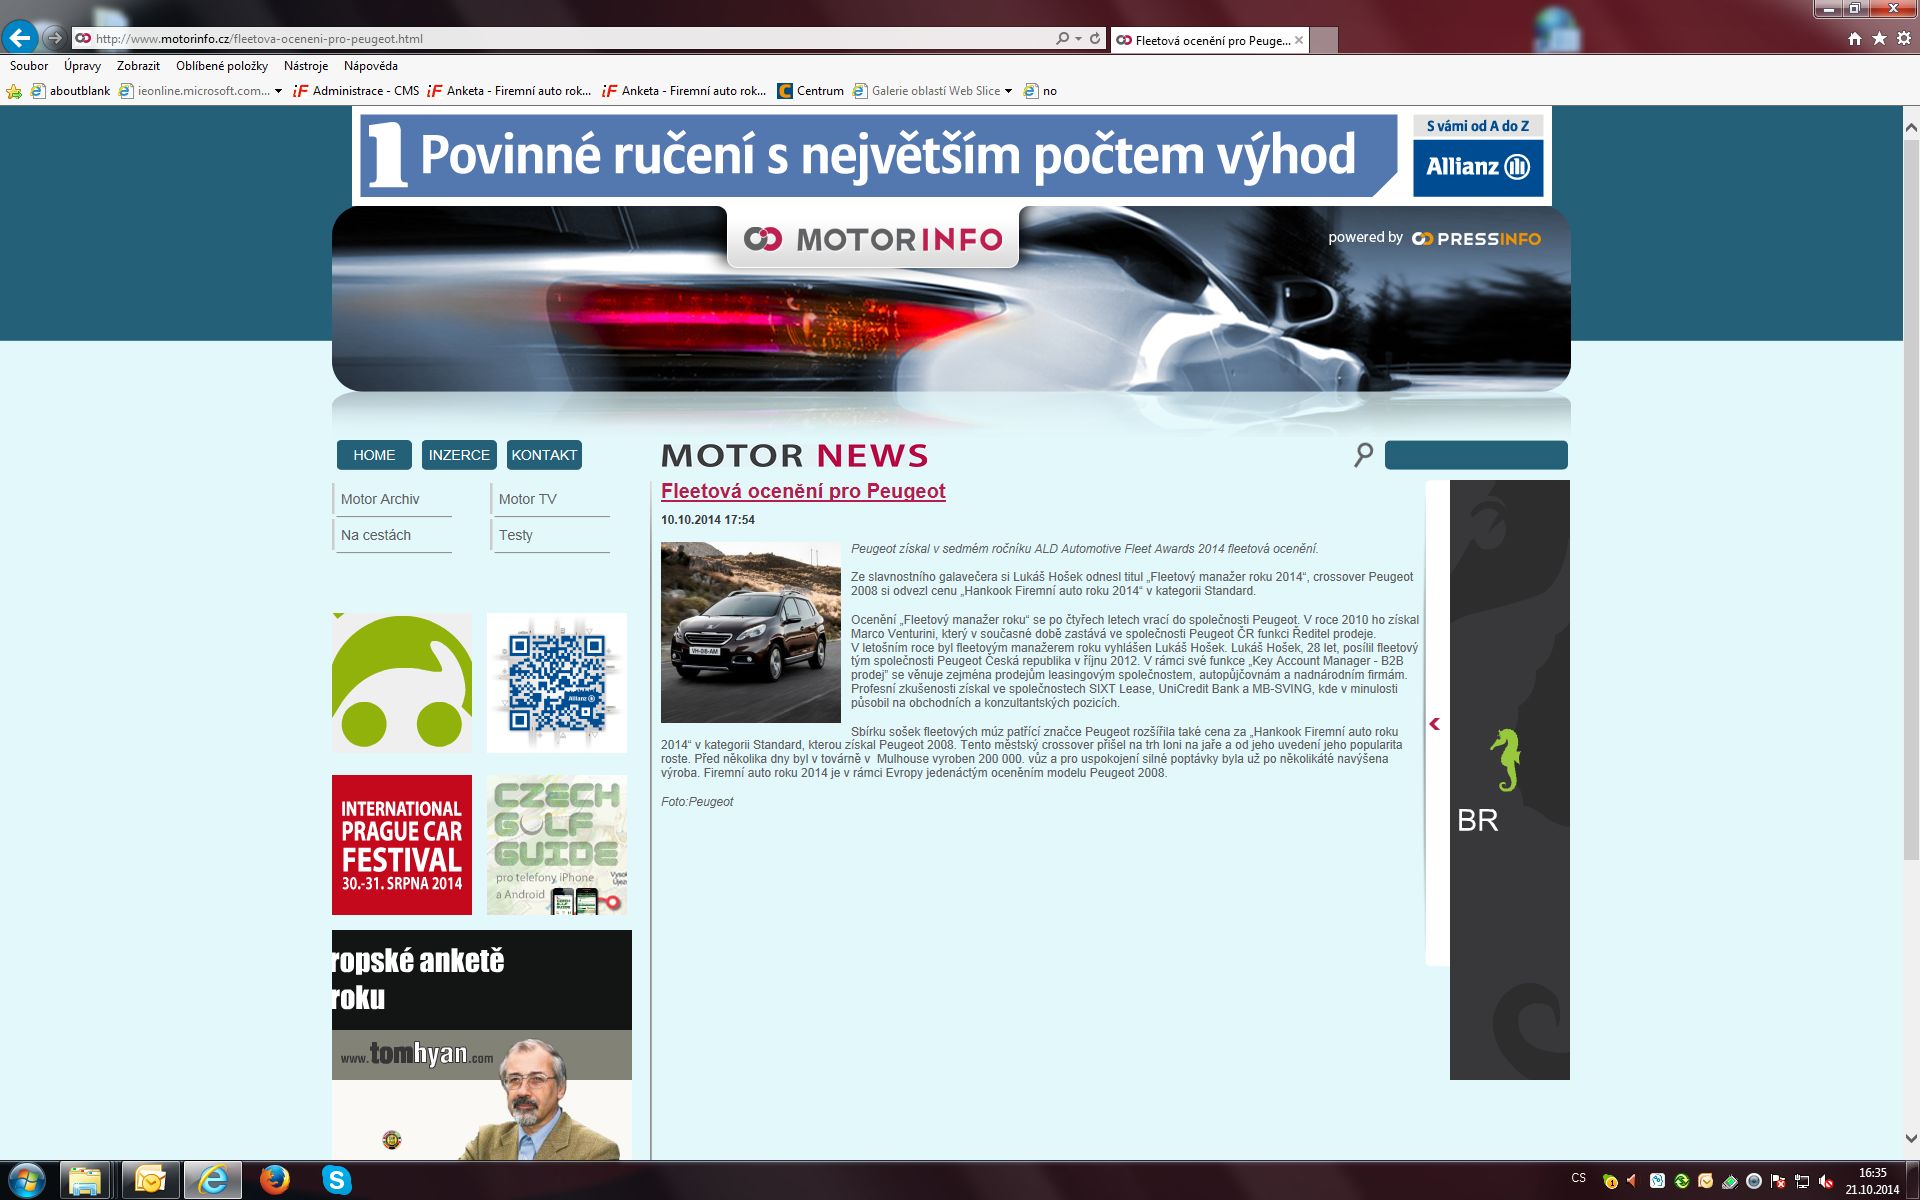Open Favorites star icon in toolbar
This screenshot has width=1920, height=1200.
click(1879, 38)
